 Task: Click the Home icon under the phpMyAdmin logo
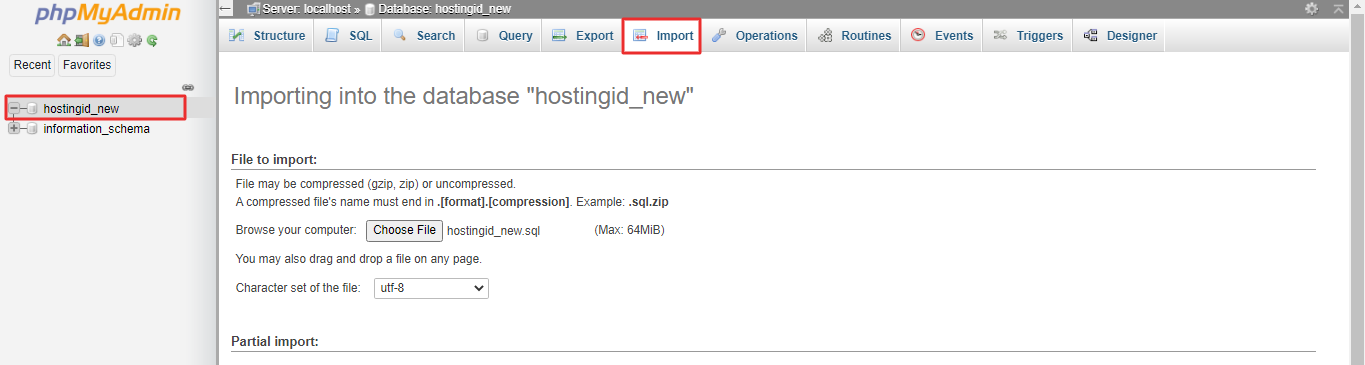[x=64, y=40]
